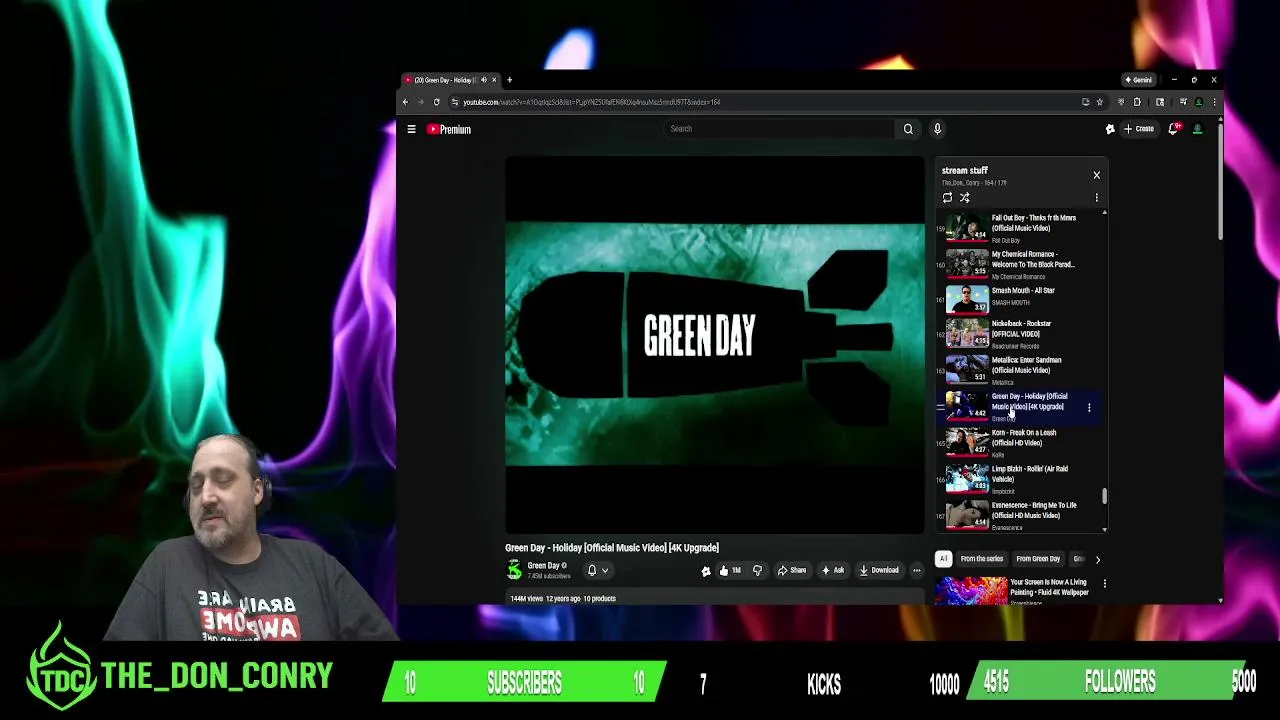Play Smash Mouth All Star

1020,299
